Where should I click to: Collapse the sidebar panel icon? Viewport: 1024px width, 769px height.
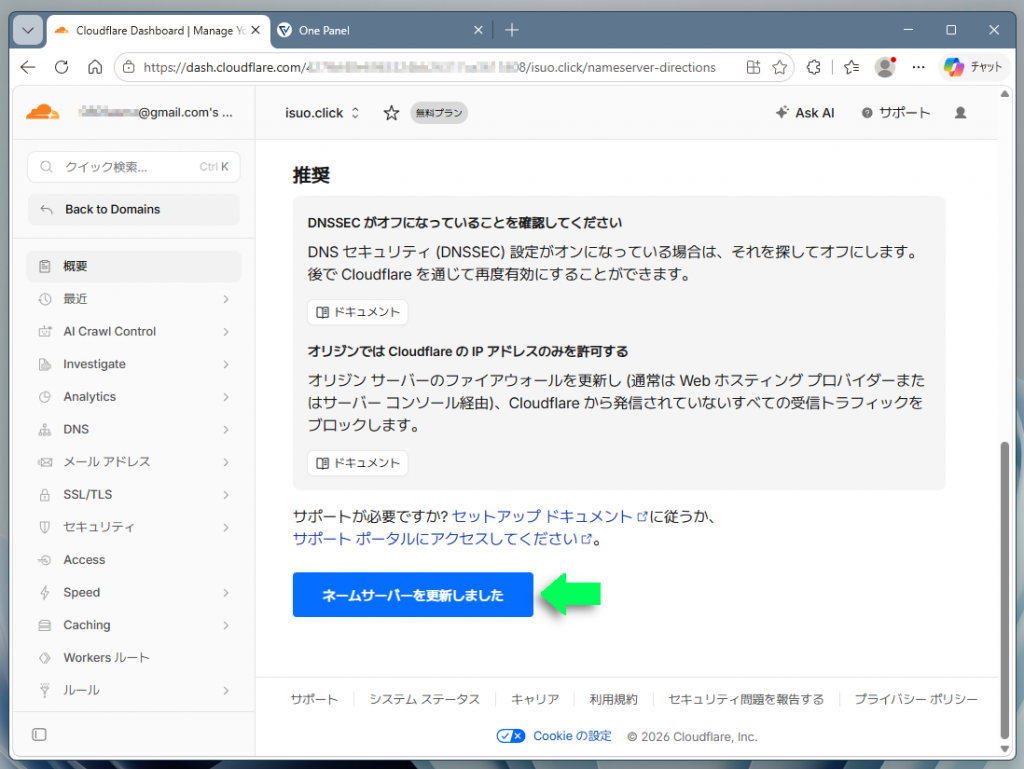tap(39, 734)
